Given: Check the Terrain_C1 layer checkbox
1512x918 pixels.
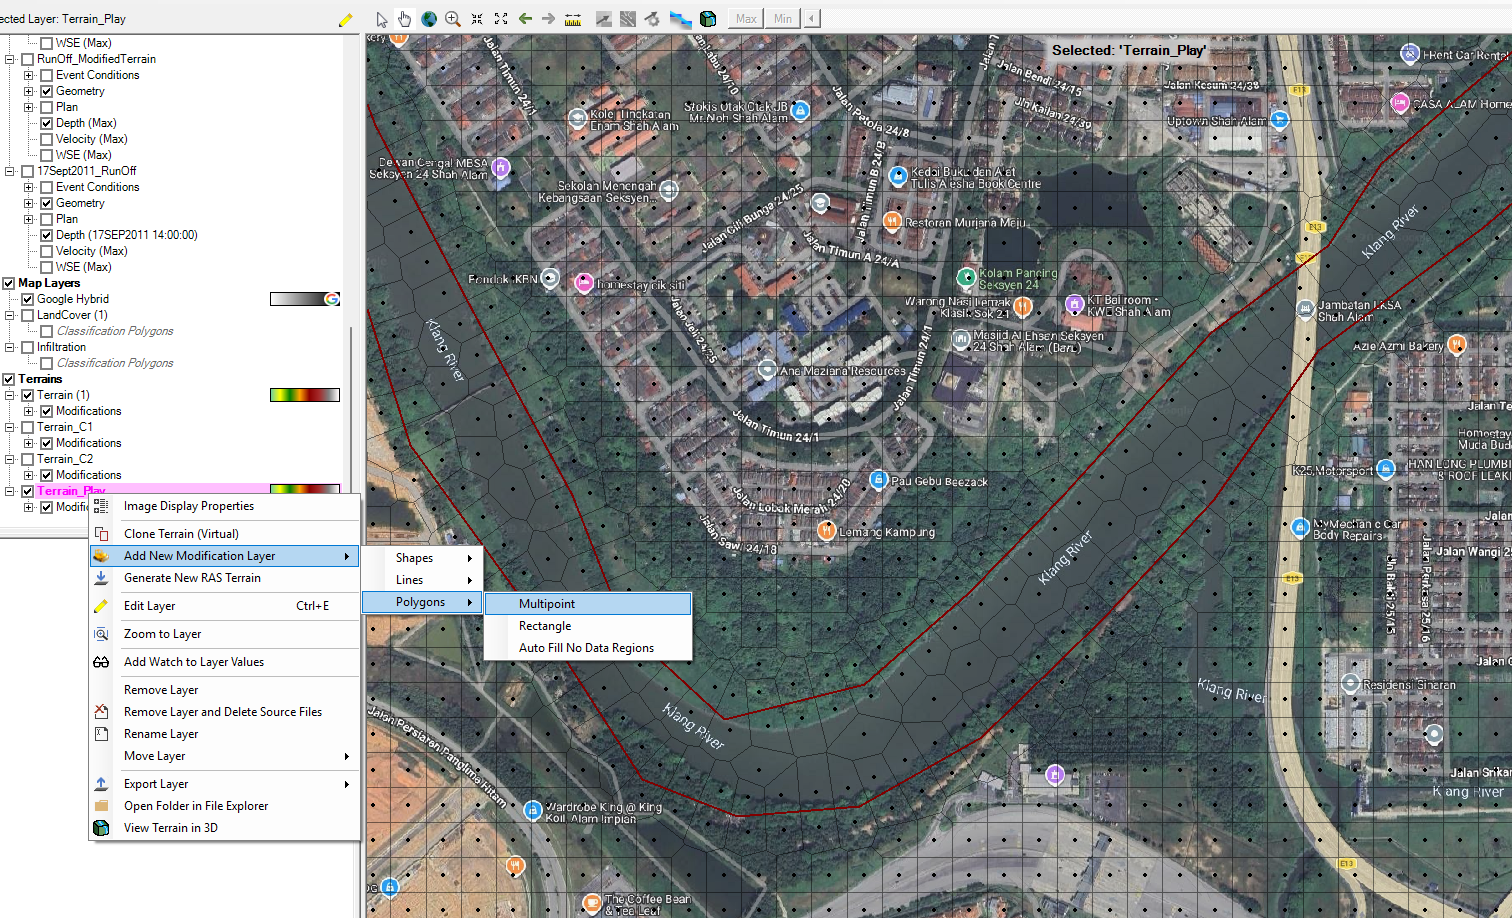Looking at the screenshot, I should tap(28, 427).
